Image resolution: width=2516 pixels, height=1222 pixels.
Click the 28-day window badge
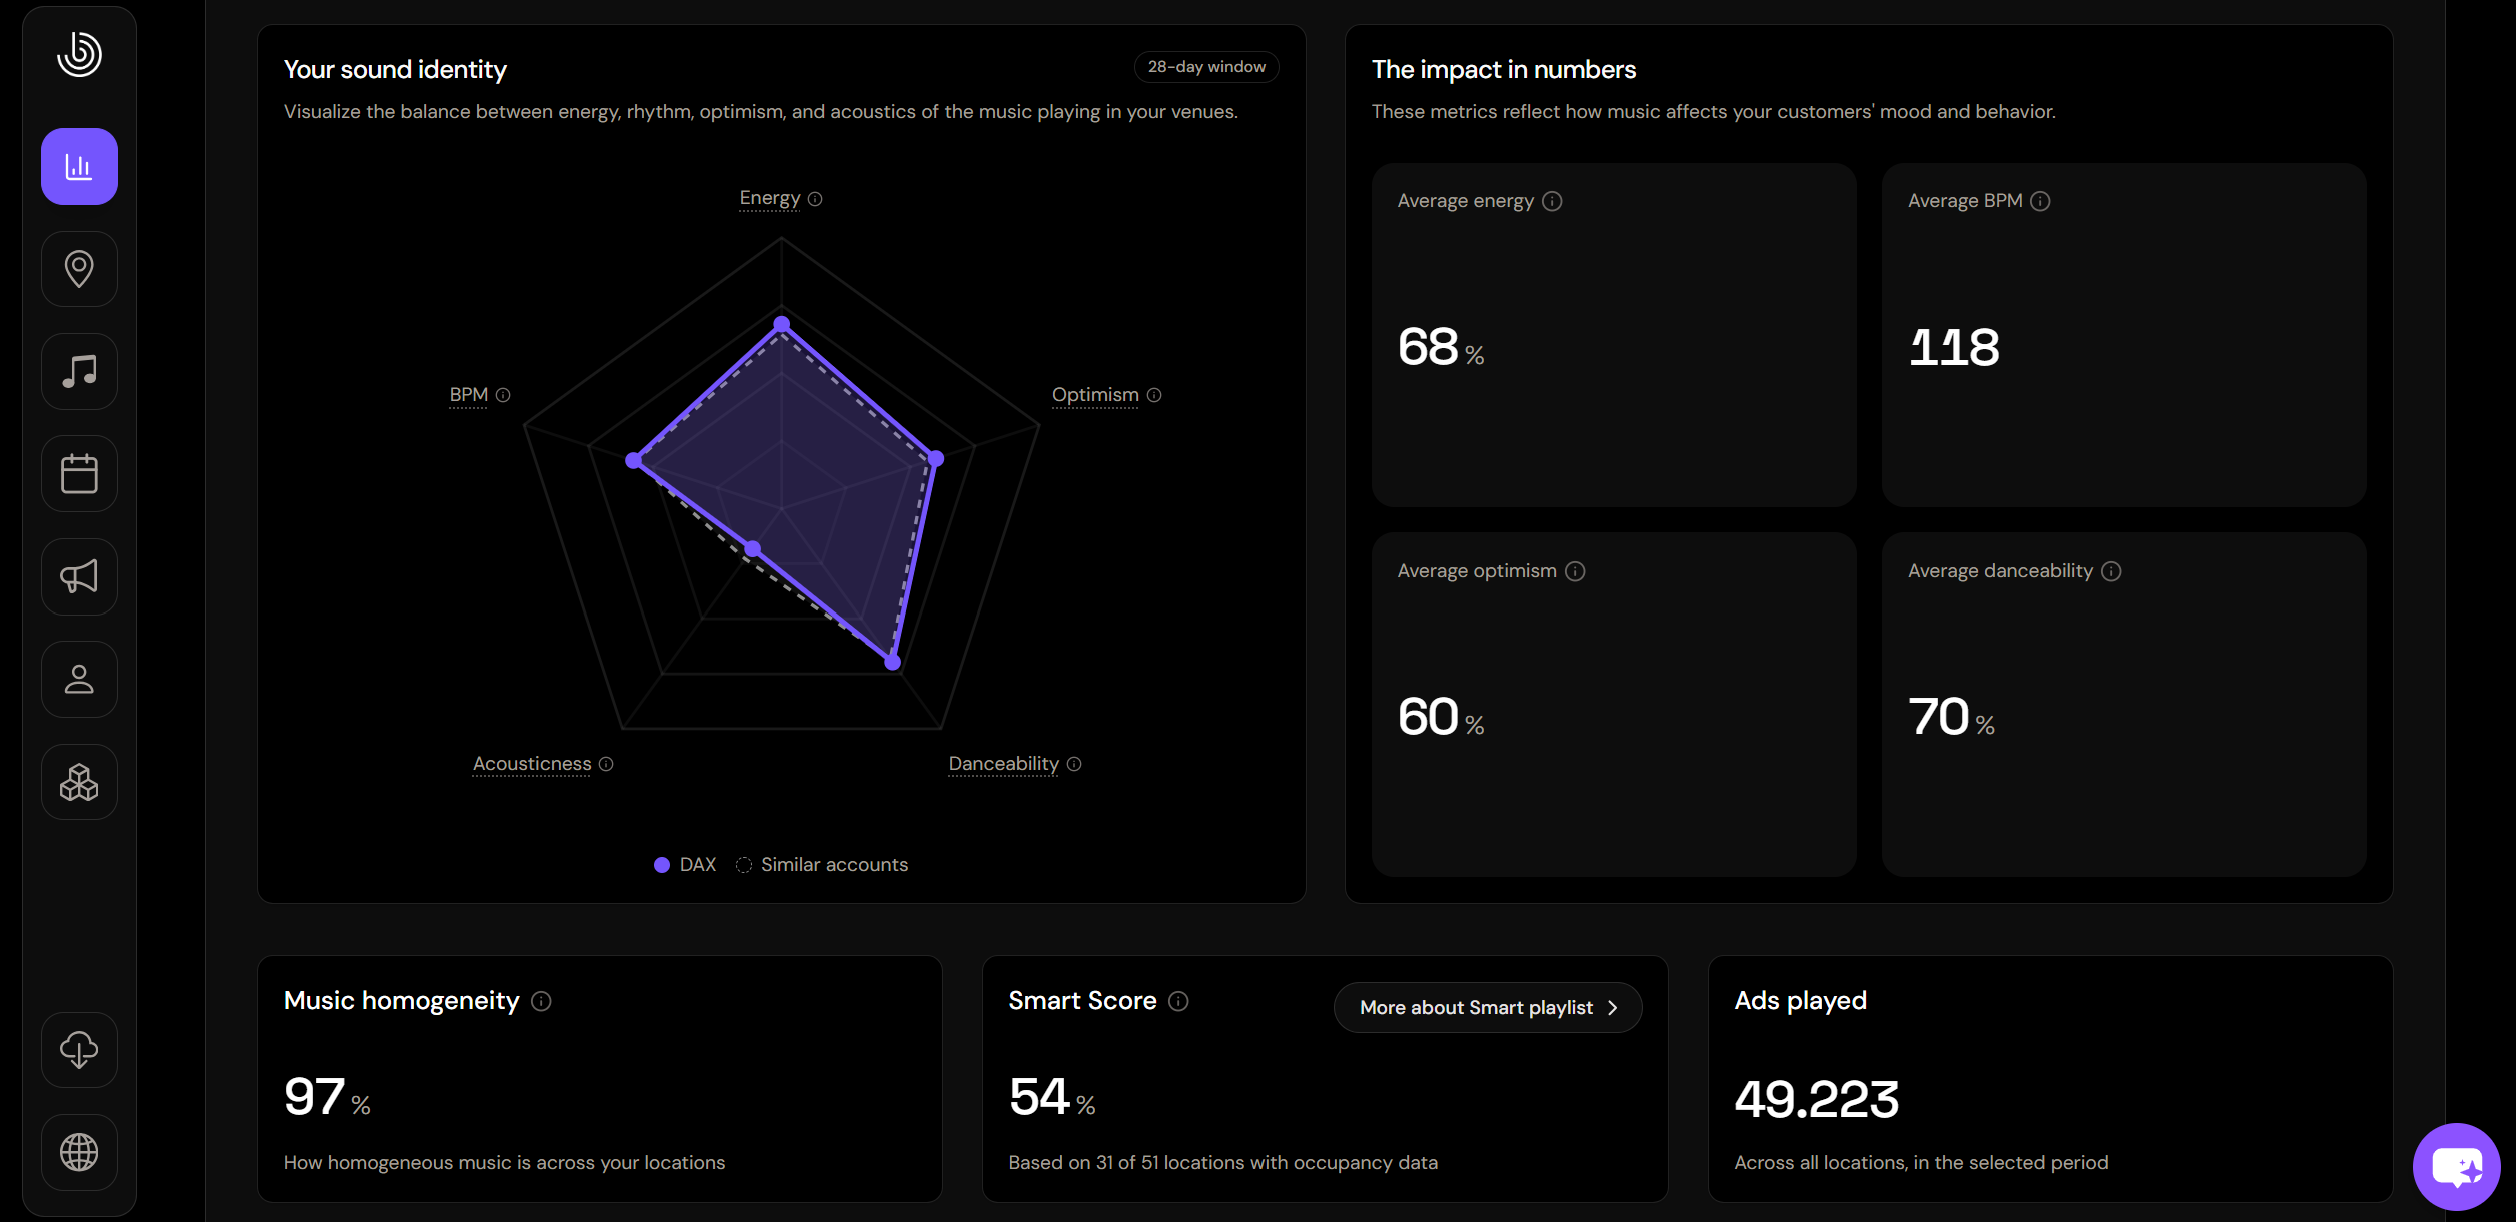tap(1206, 67)
